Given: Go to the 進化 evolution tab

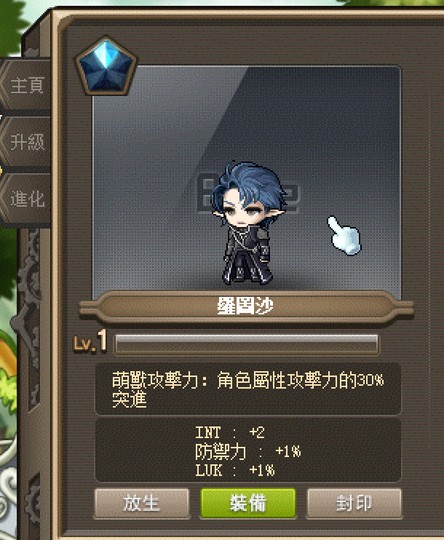Looking at the screenshot, I should pos(26,199).
